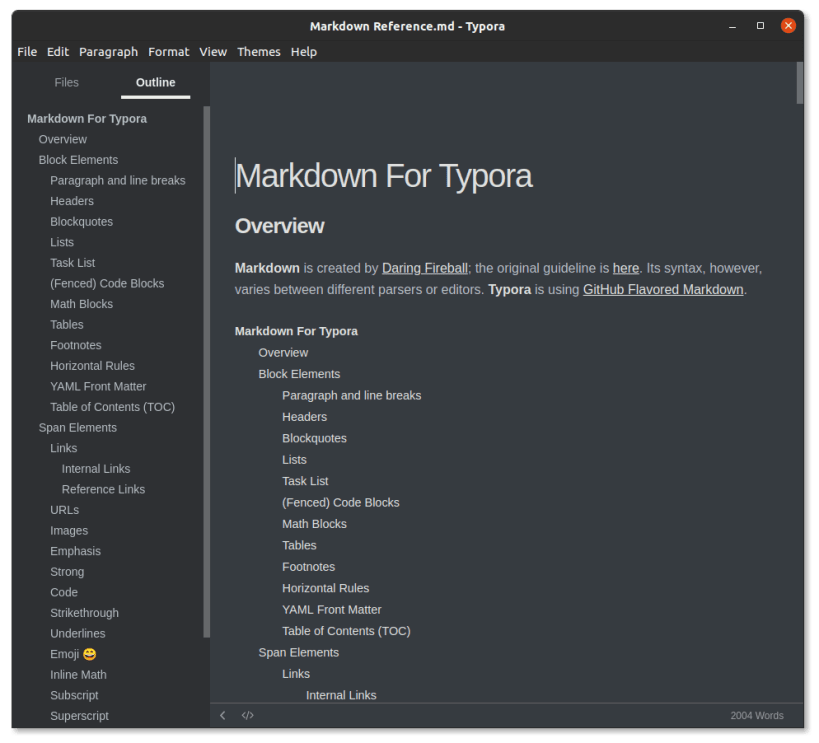Image resolution: width=819 pixels, height=743 pixels.
Task: Select Inline Math in outline sidebar
Action: [78, 675]
